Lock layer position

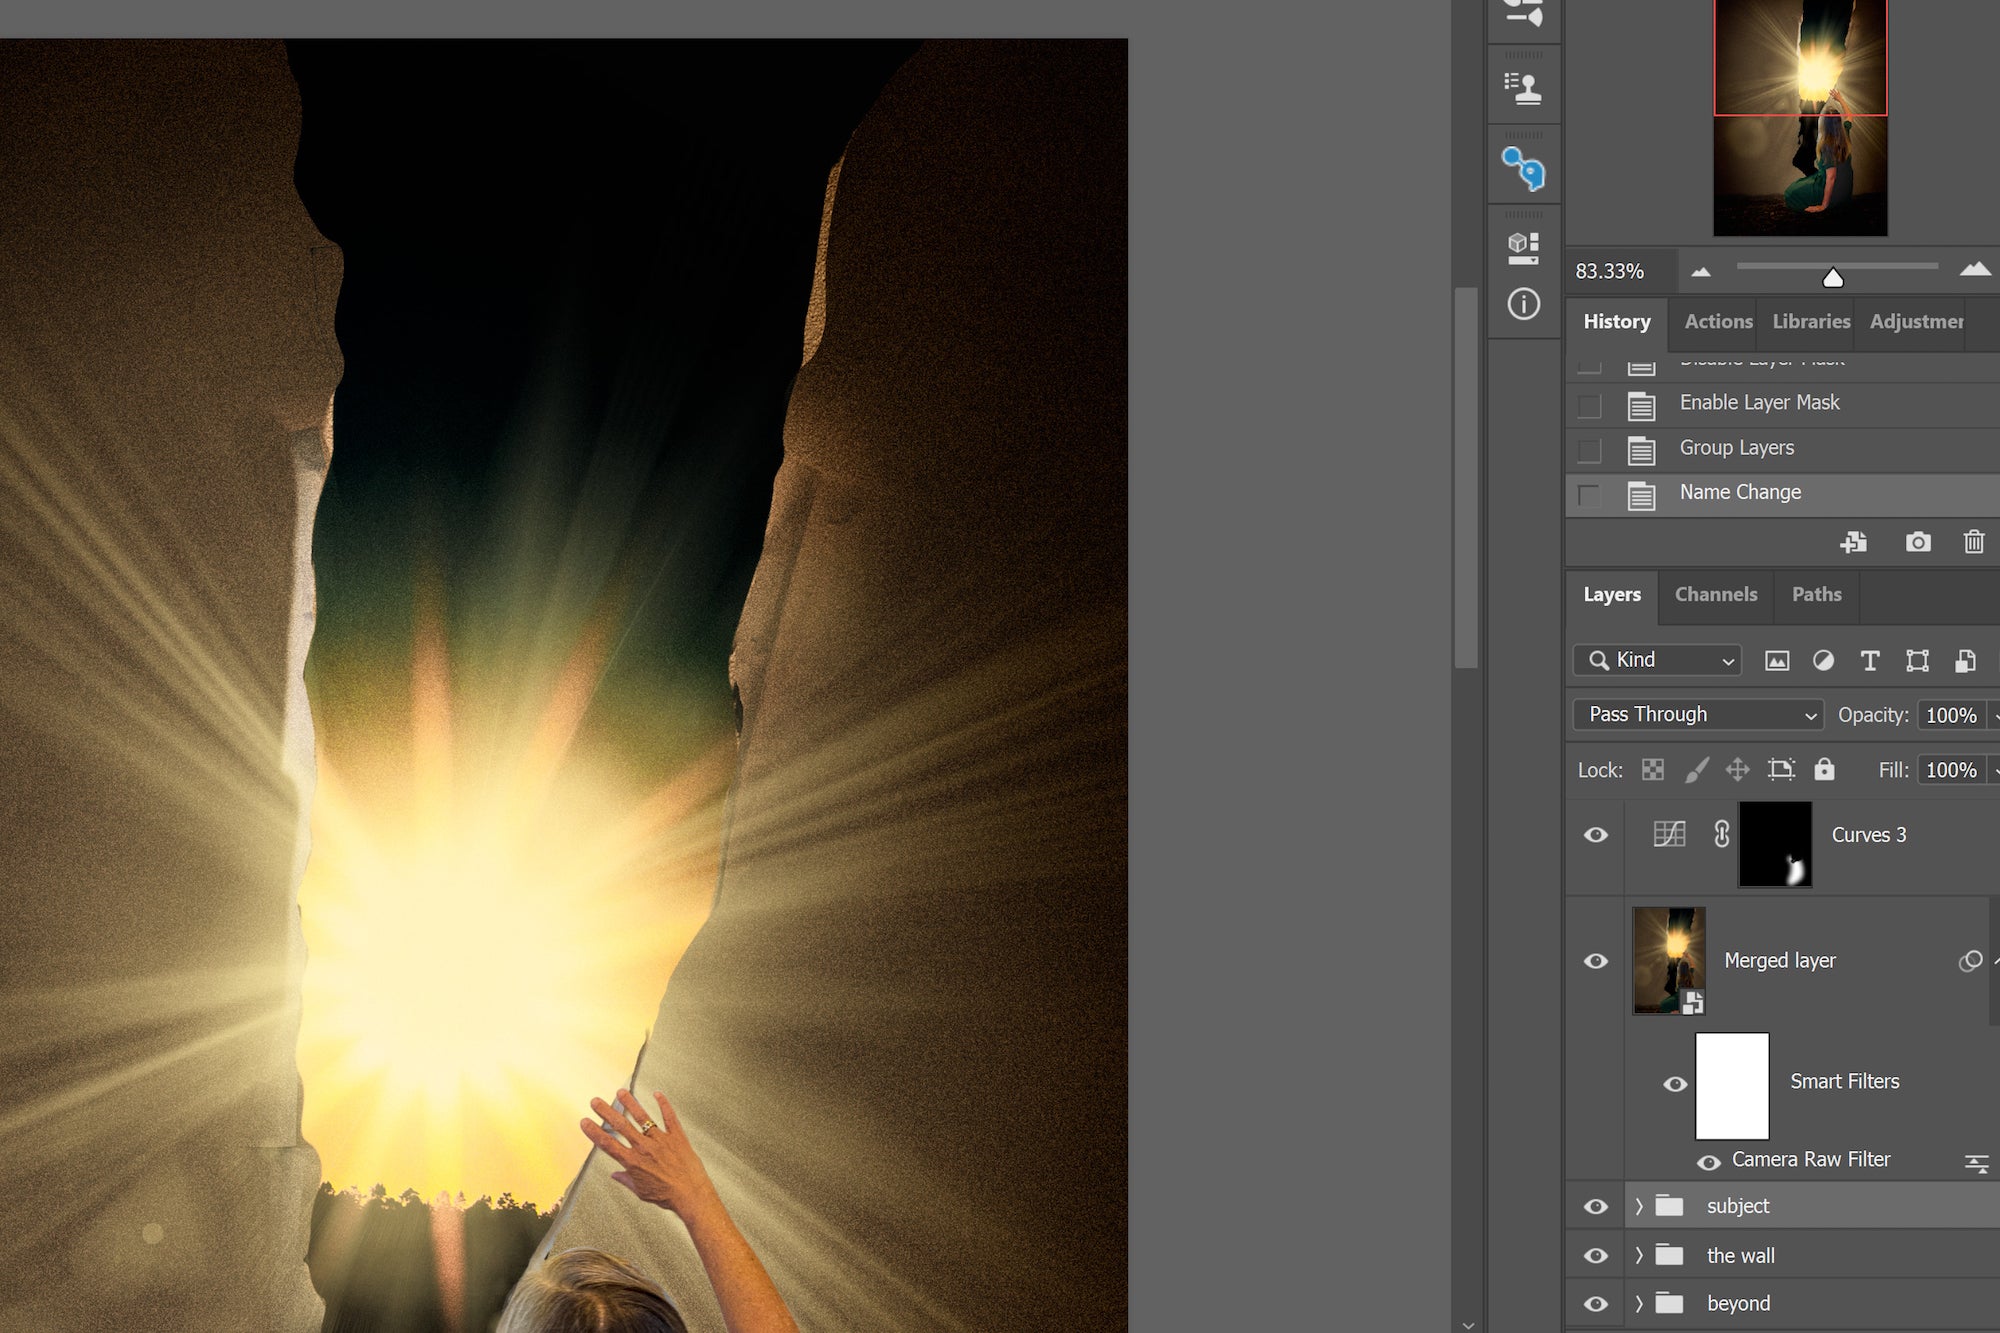click(x=1738, y=769)
